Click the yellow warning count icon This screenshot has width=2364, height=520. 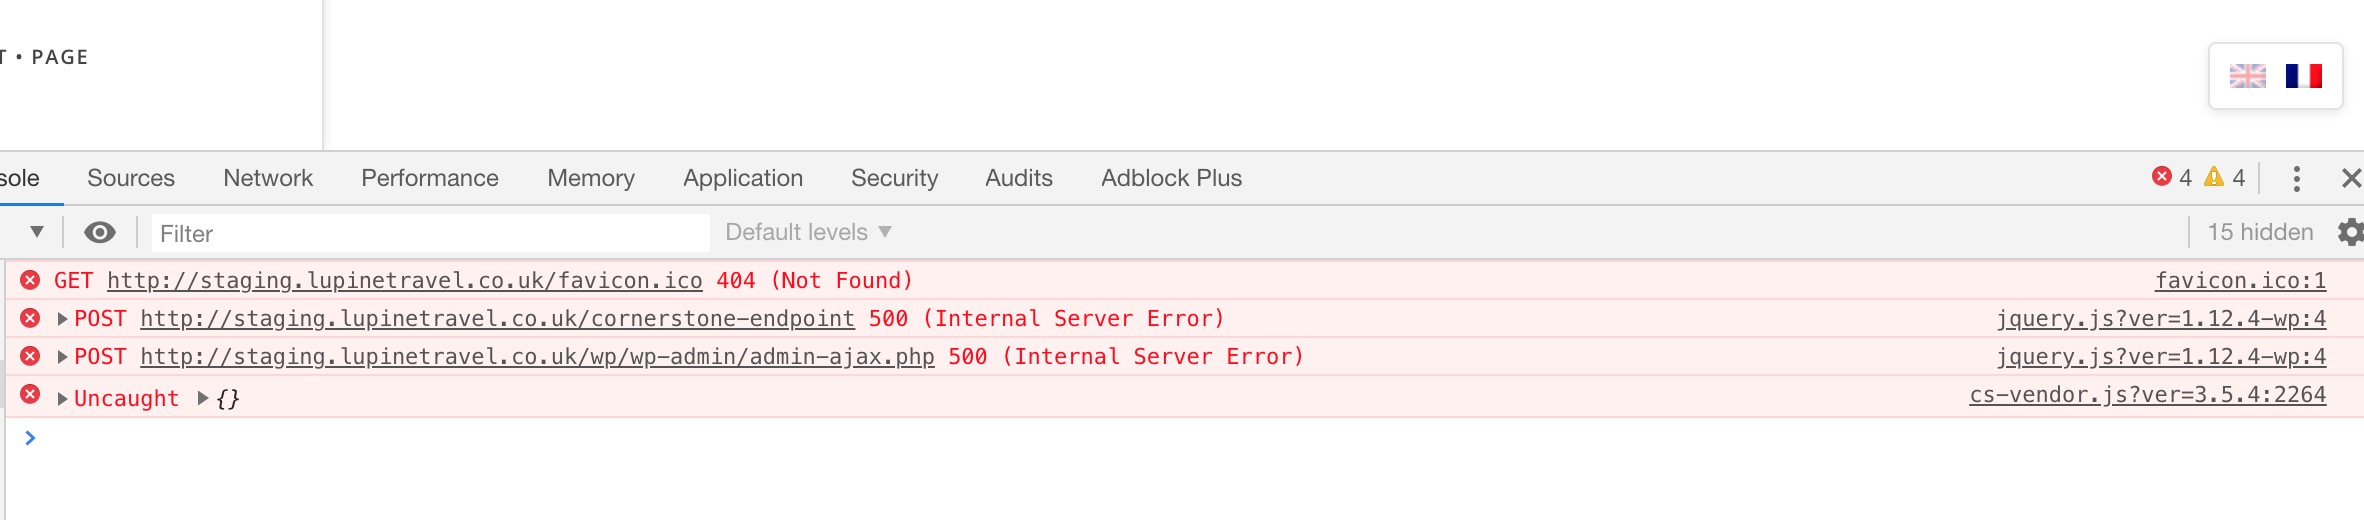[2214, 177]
